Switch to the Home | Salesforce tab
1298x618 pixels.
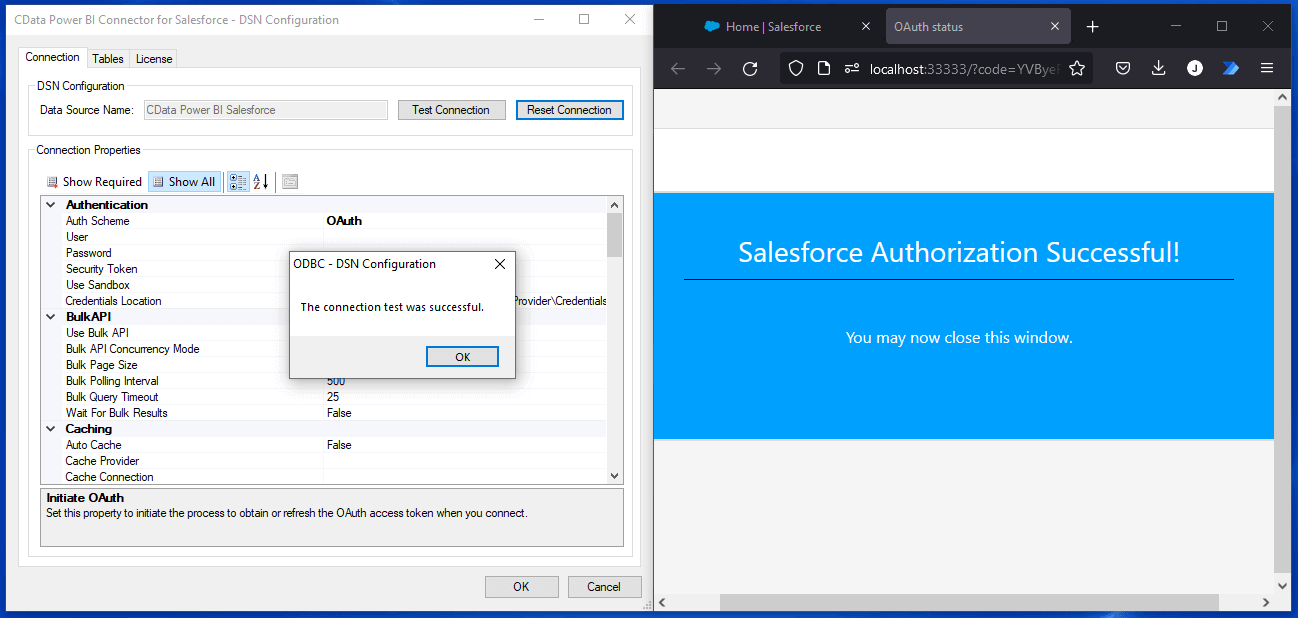point(774,27)
